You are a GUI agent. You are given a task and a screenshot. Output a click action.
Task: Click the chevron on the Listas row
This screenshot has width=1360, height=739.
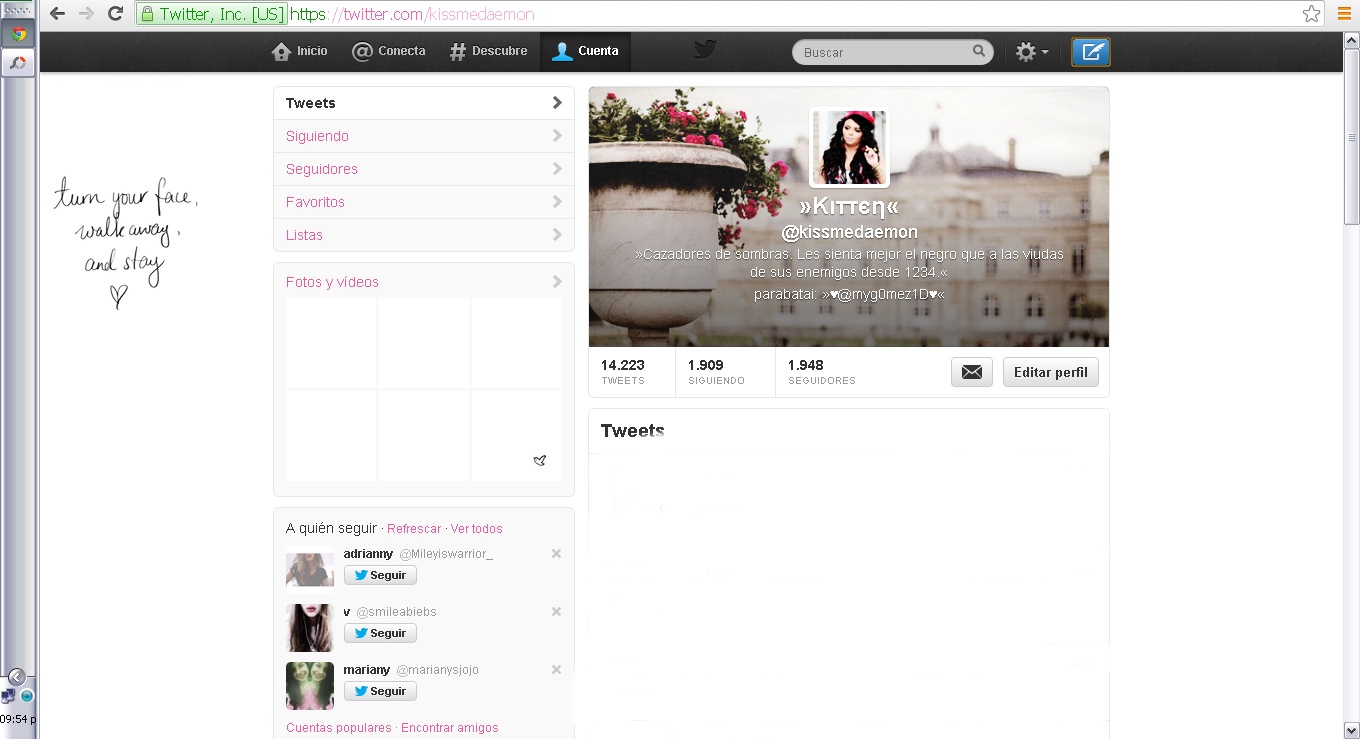pyautogui.click(x=557, y=235)
